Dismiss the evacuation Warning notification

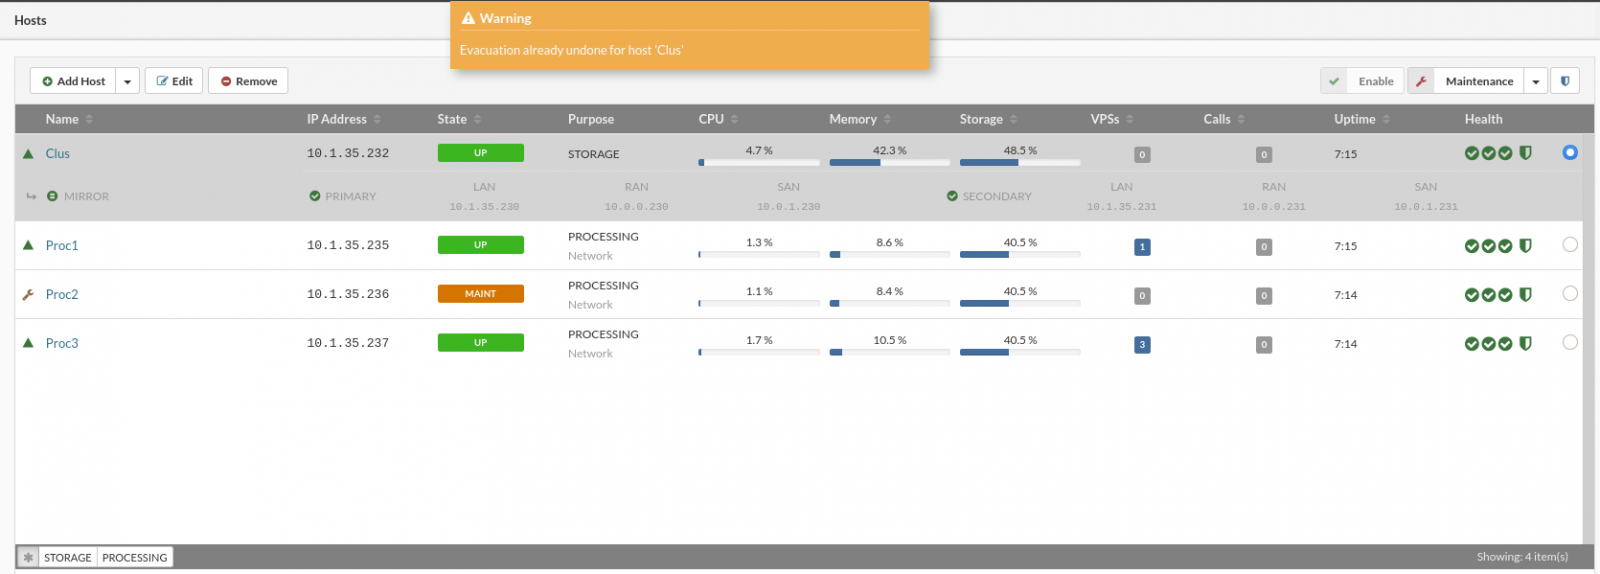pyautogui.click(x=689, y=36)
